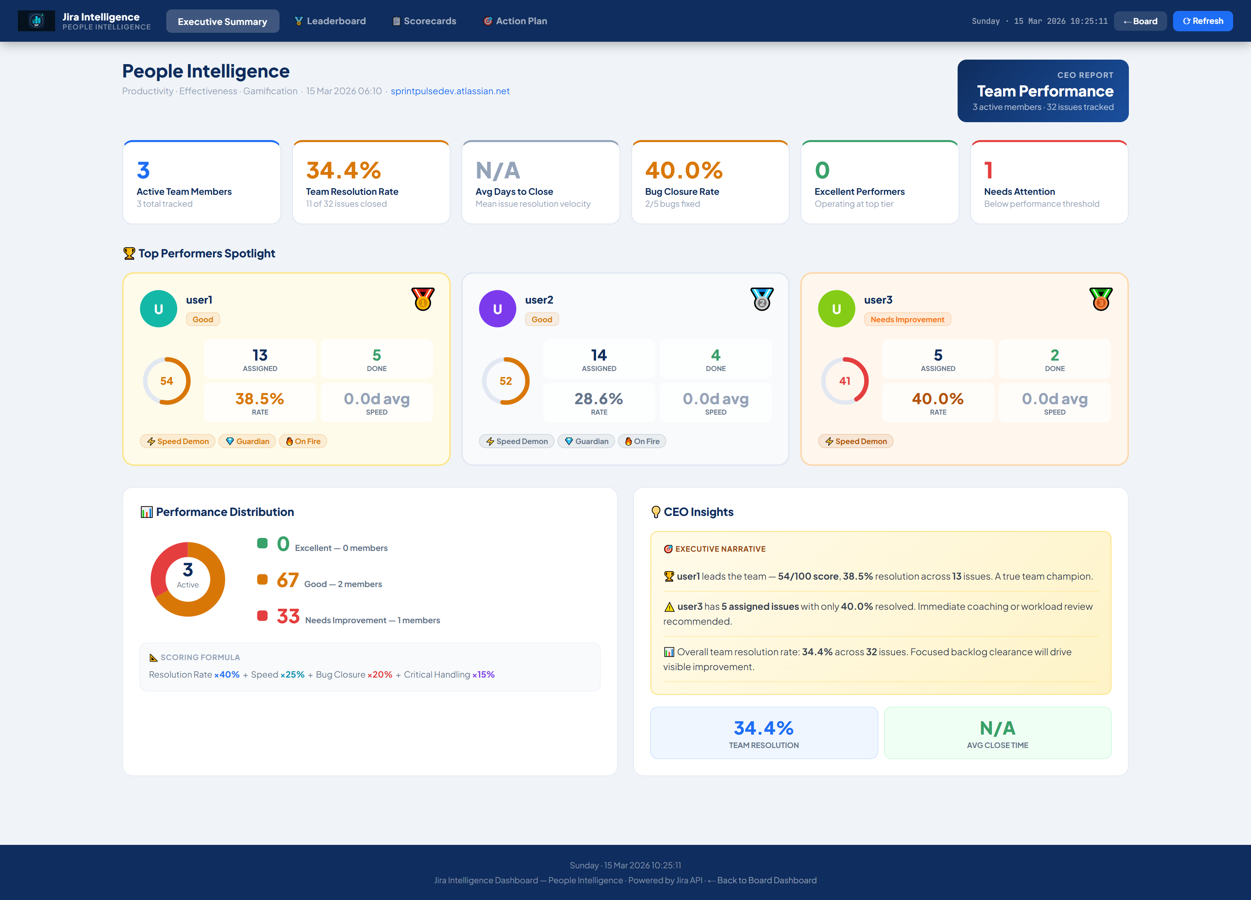Click user2's silver medal icon

point(762,299)
